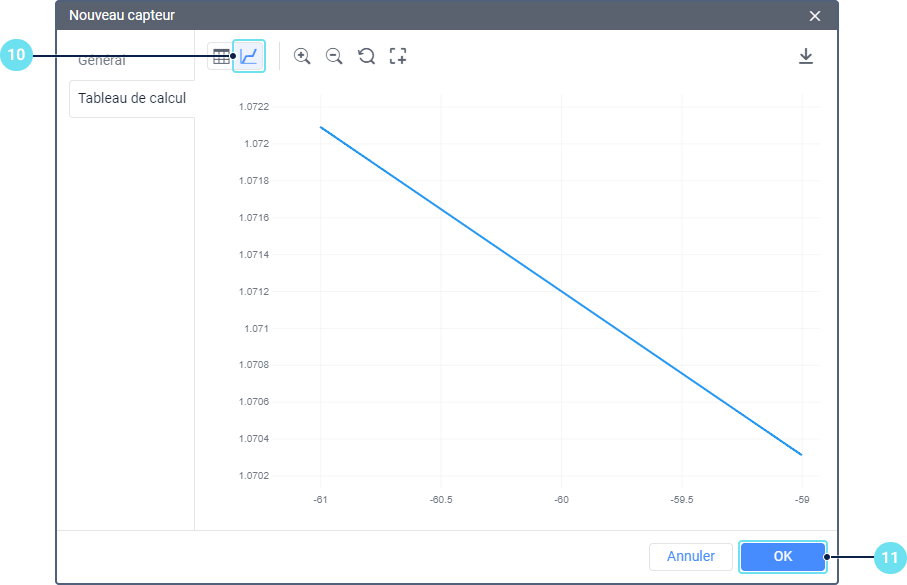907x585 pixels.
Task: Activate the area selection zoom tool
Action: (x=398, y=56)
